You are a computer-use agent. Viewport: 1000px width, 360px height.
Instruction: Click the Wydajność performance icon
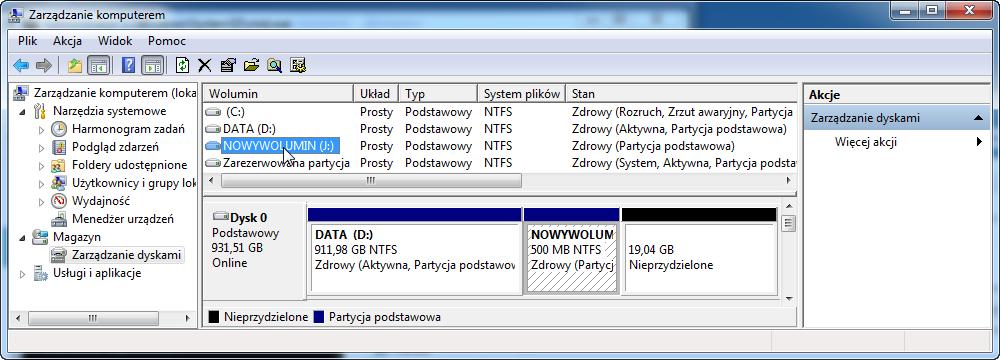coord(59,201)
